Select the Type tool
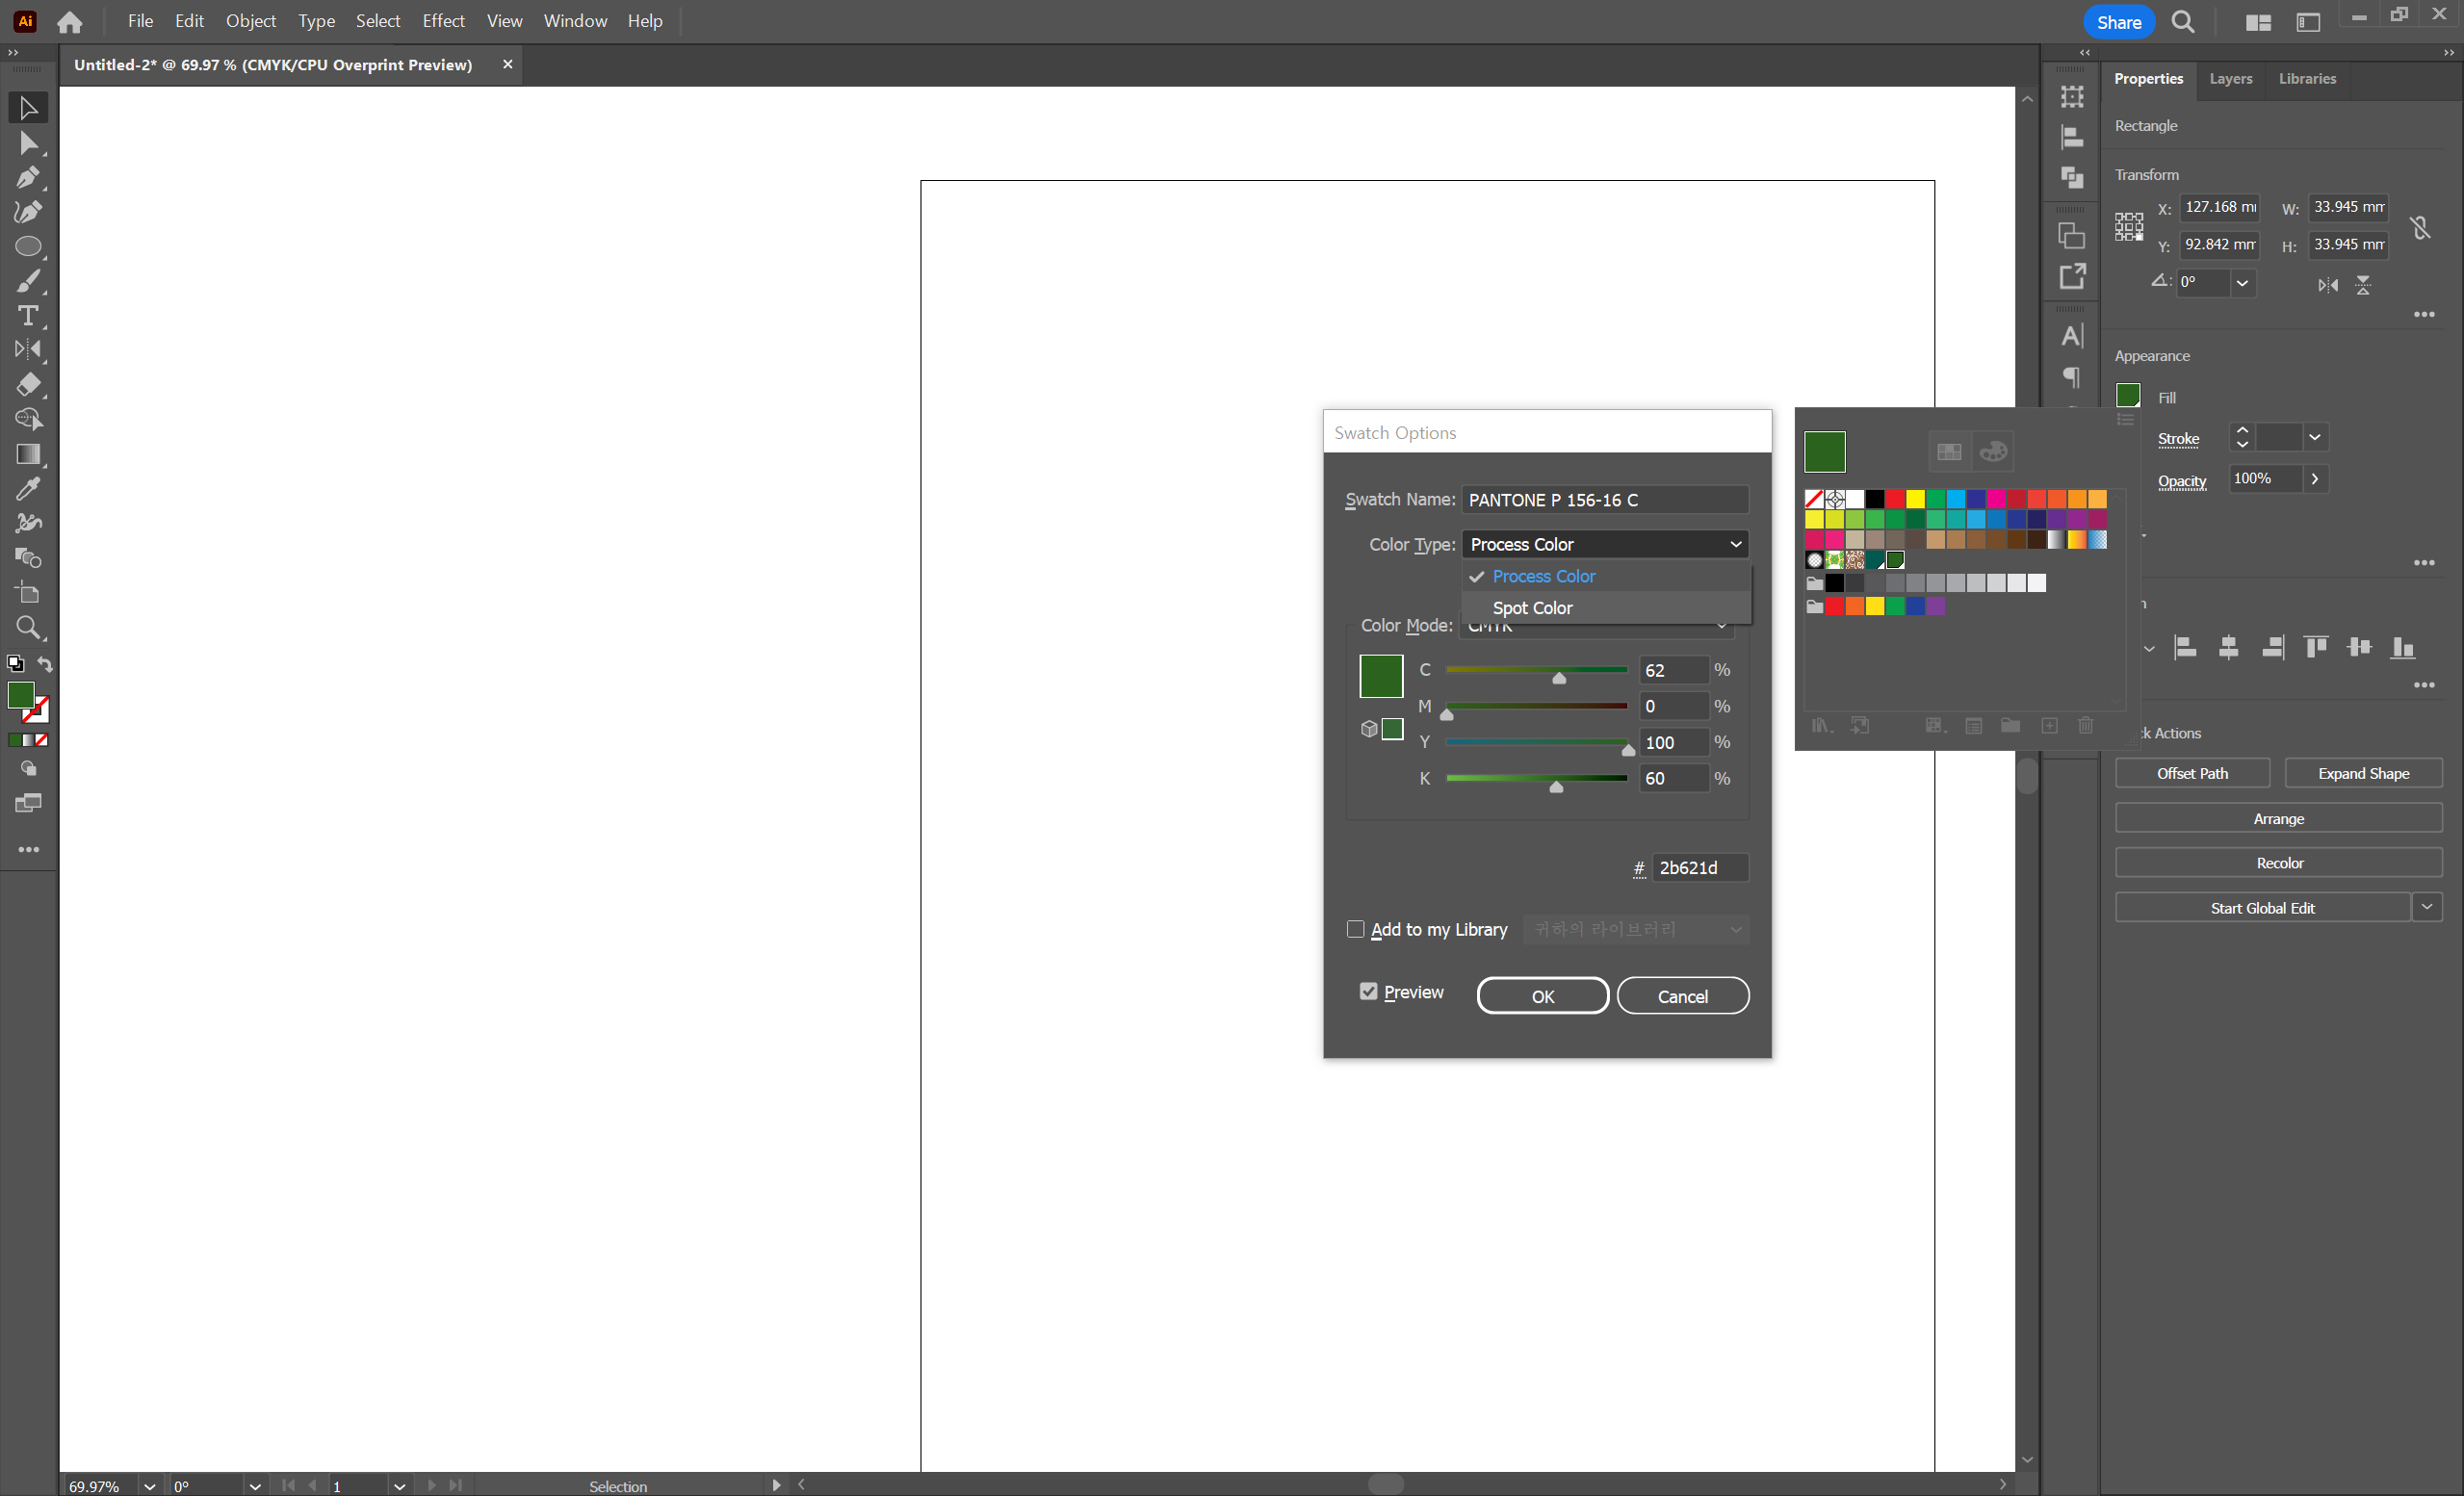 (x=28, y=315)
